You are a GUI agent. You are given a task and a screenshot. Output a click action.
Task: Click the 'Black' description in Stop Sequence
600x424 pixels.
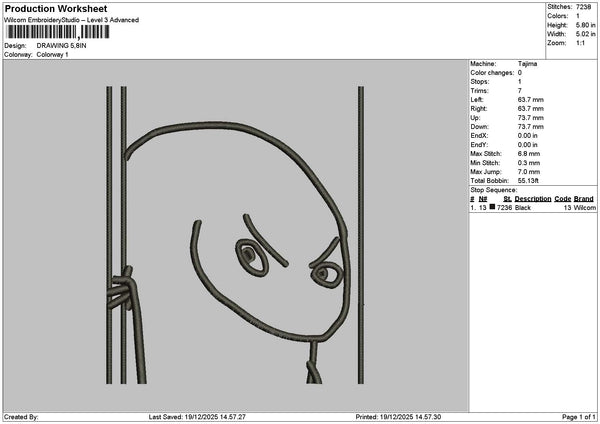coord(523,208)
